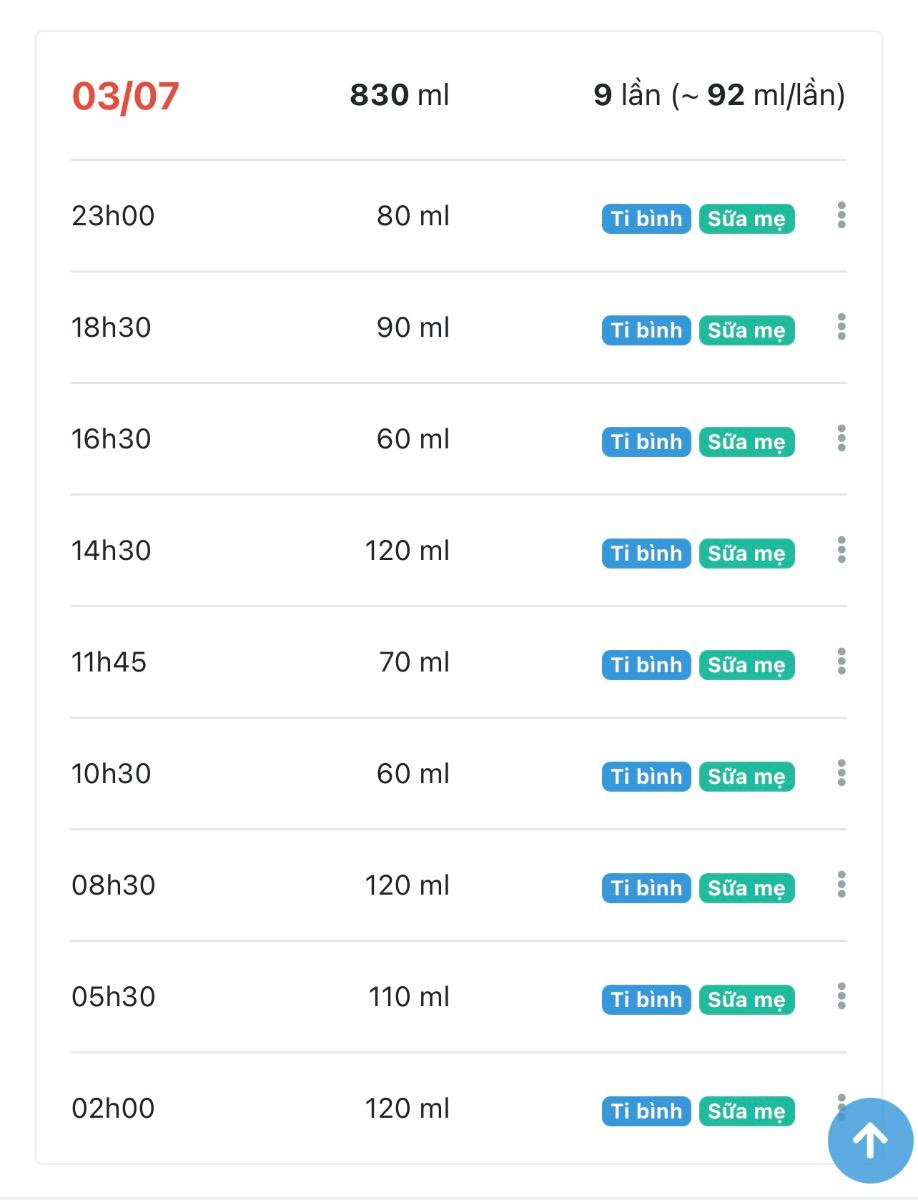
Task: Select the 110 ml amount at 05h30
Action: point(408,997)
